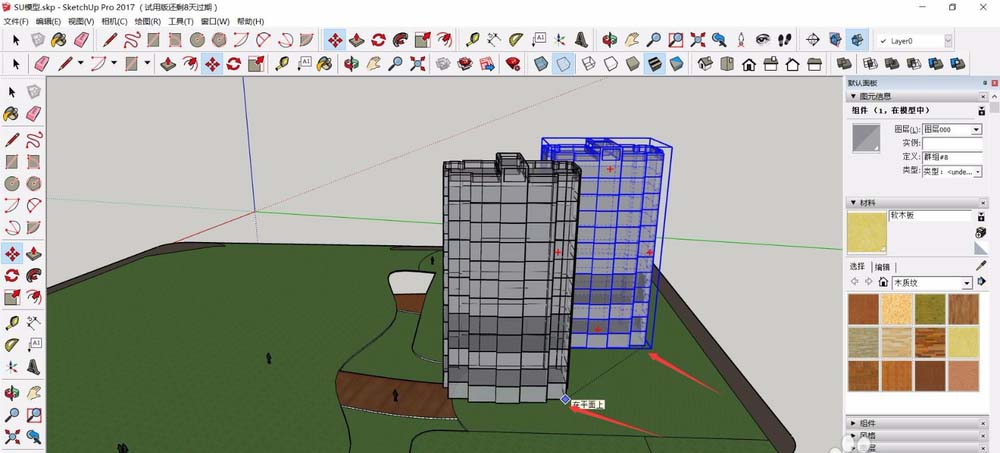Screen dimensions: 1000x453
Task: Click the Paint Bucket in left toolbar
Action: [11, 114]
